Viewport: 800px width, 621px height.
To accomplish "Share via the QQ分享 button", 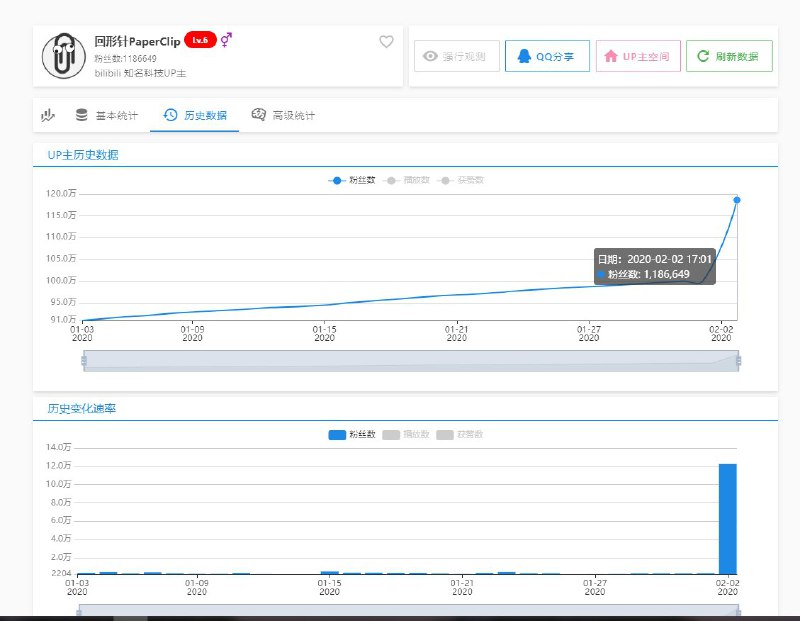I will click(x=547, y=57).
